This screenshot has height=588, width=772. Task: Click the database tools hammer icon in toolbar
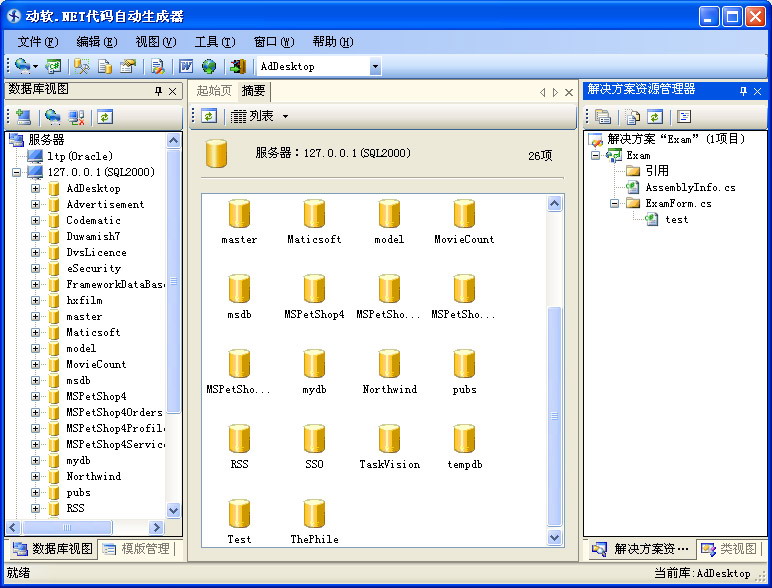point(81,66)
